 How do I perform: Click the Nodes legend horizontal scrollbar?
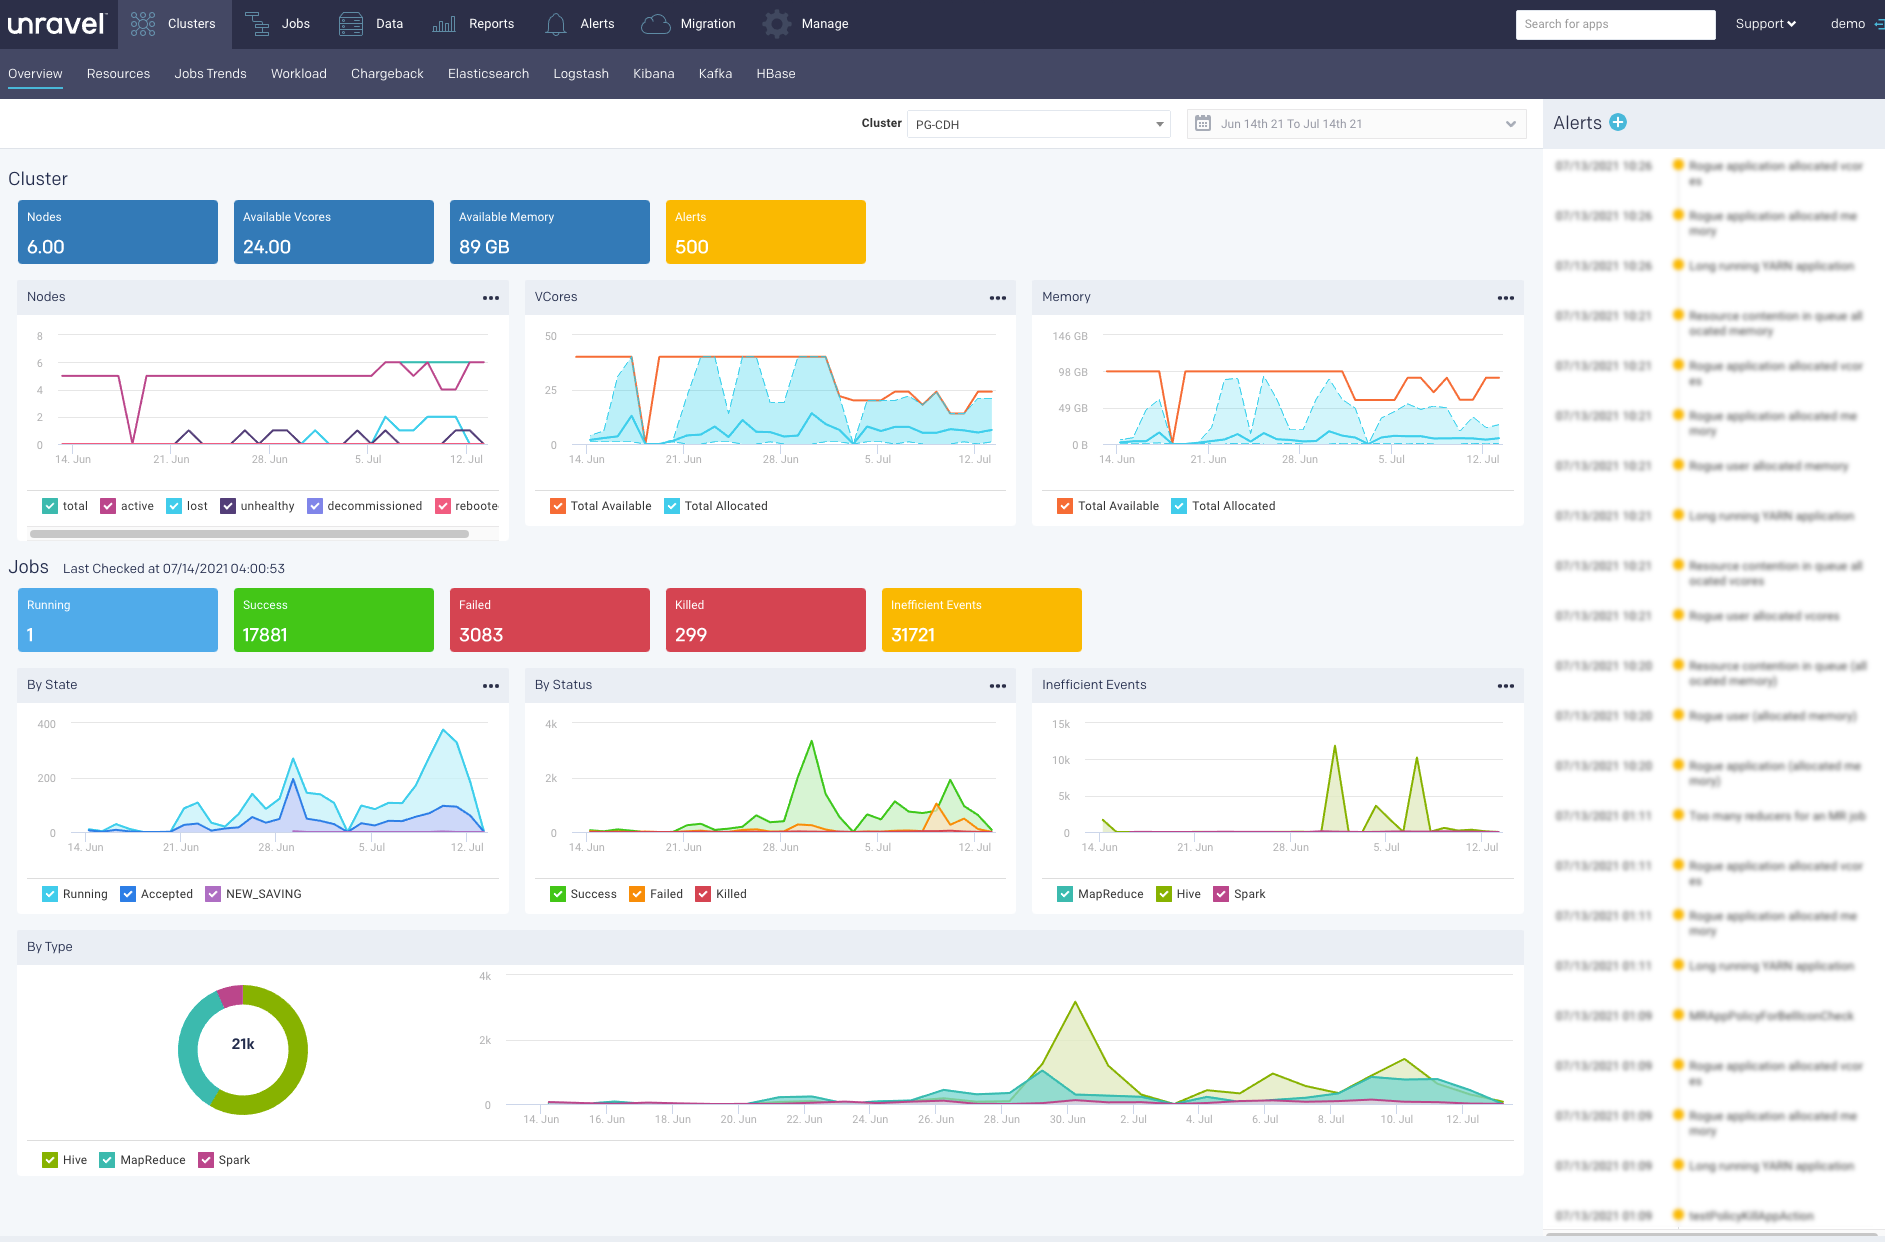[x=249, y=534]
